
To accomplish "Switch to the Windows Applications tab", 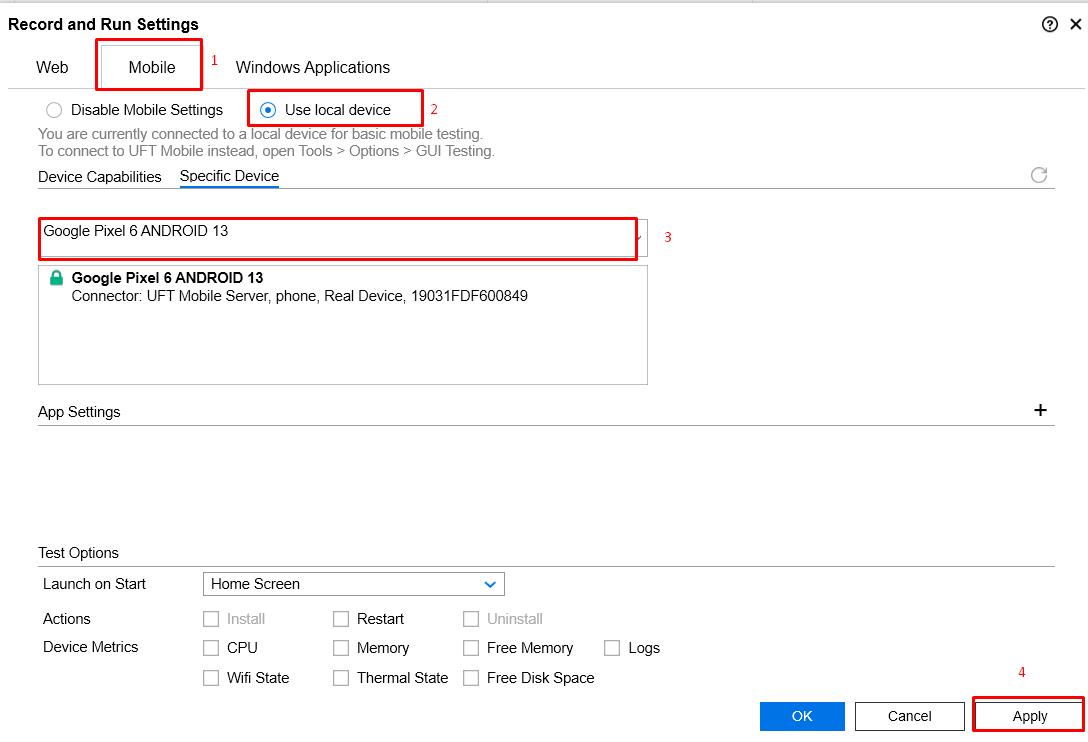I will point(313,67).
